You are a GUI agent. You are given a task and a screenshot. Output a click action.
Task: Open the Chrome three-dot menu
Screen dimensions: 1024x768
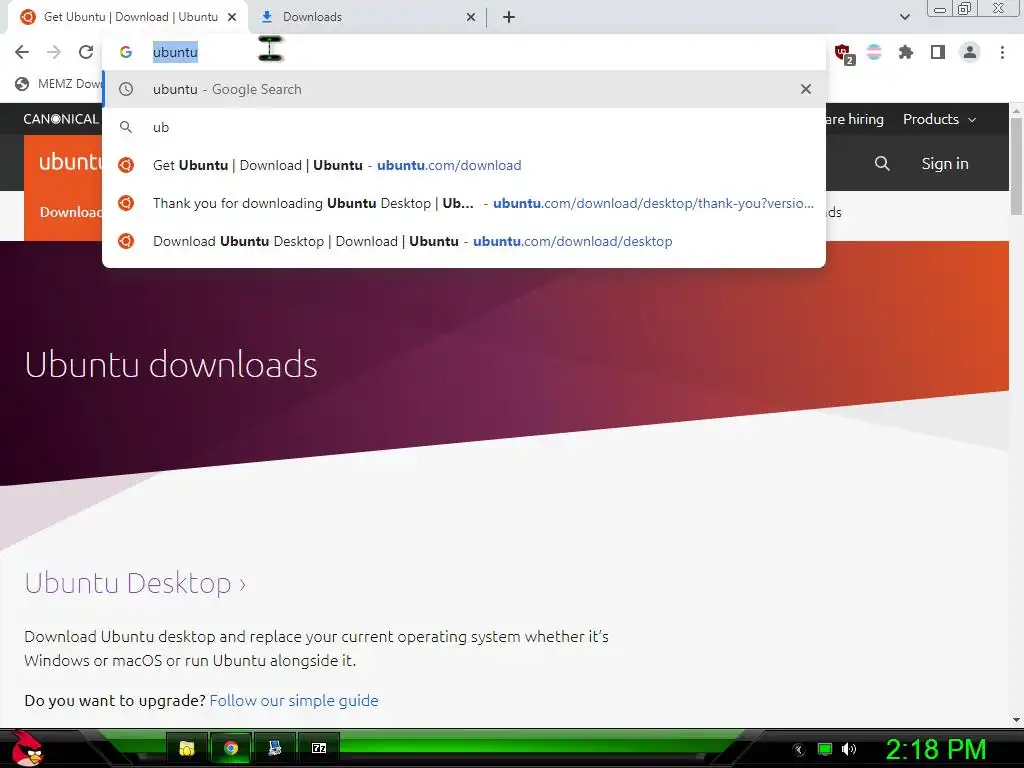[x=1002, y=52]
